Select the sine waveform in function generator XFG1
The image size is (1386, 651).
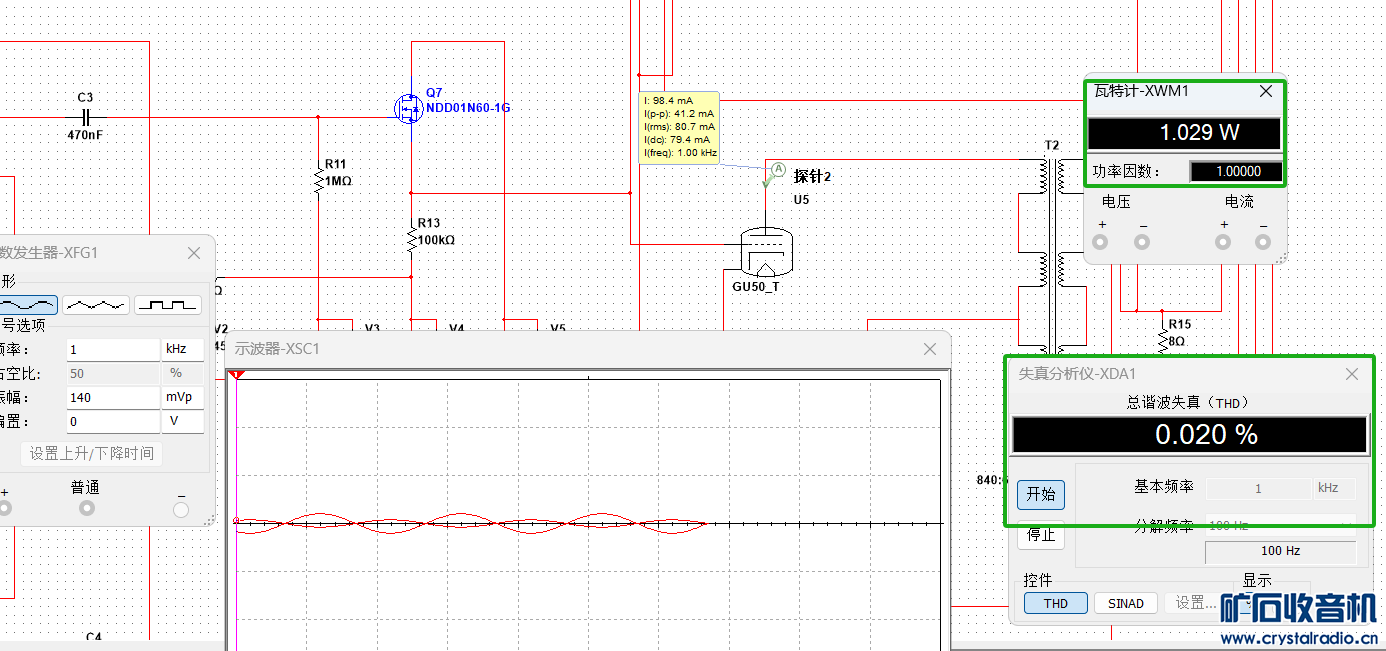click(28, 305)
